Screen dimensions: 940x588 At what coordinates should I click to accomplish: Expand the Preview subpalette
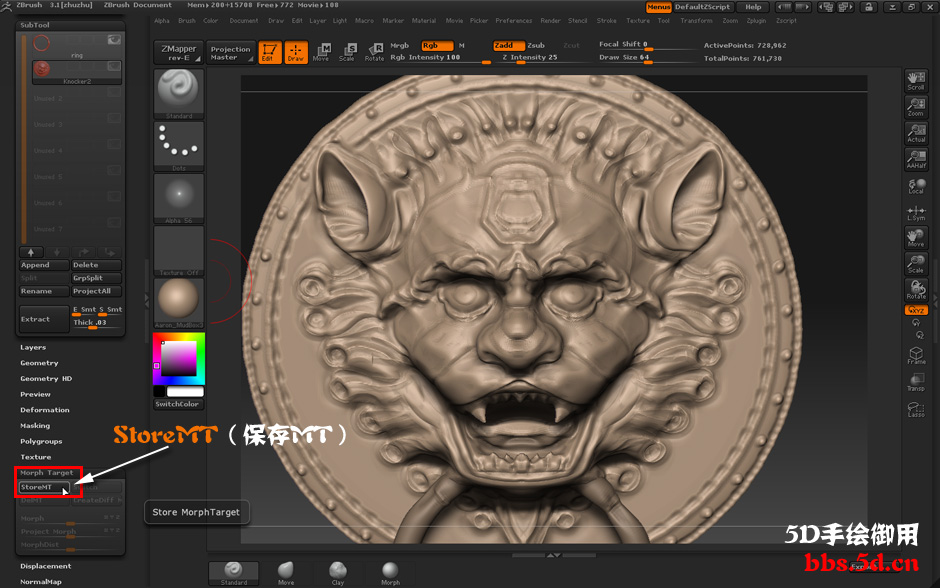pos(35,394)
